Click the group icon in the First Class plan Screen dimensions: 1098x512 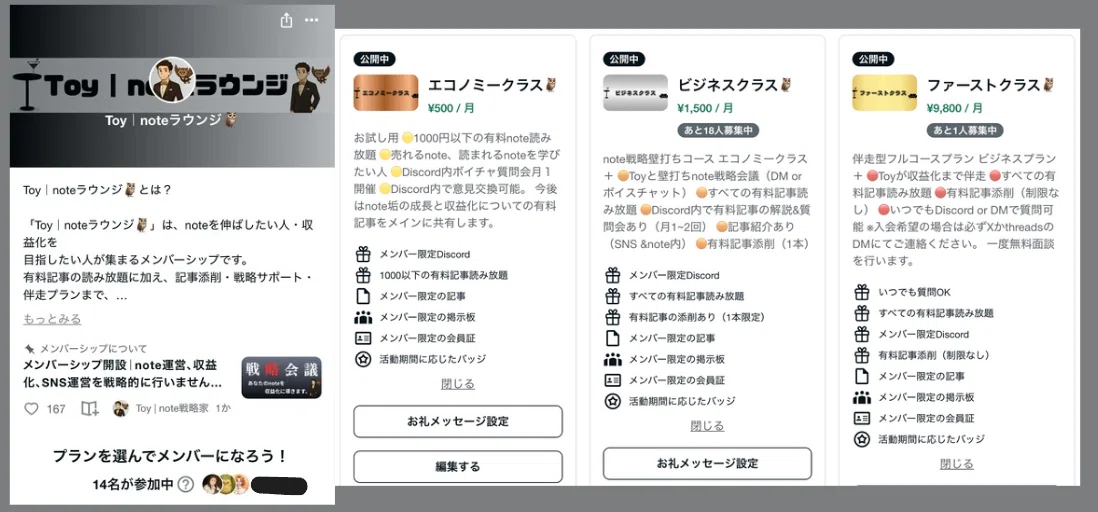(862, 397)
